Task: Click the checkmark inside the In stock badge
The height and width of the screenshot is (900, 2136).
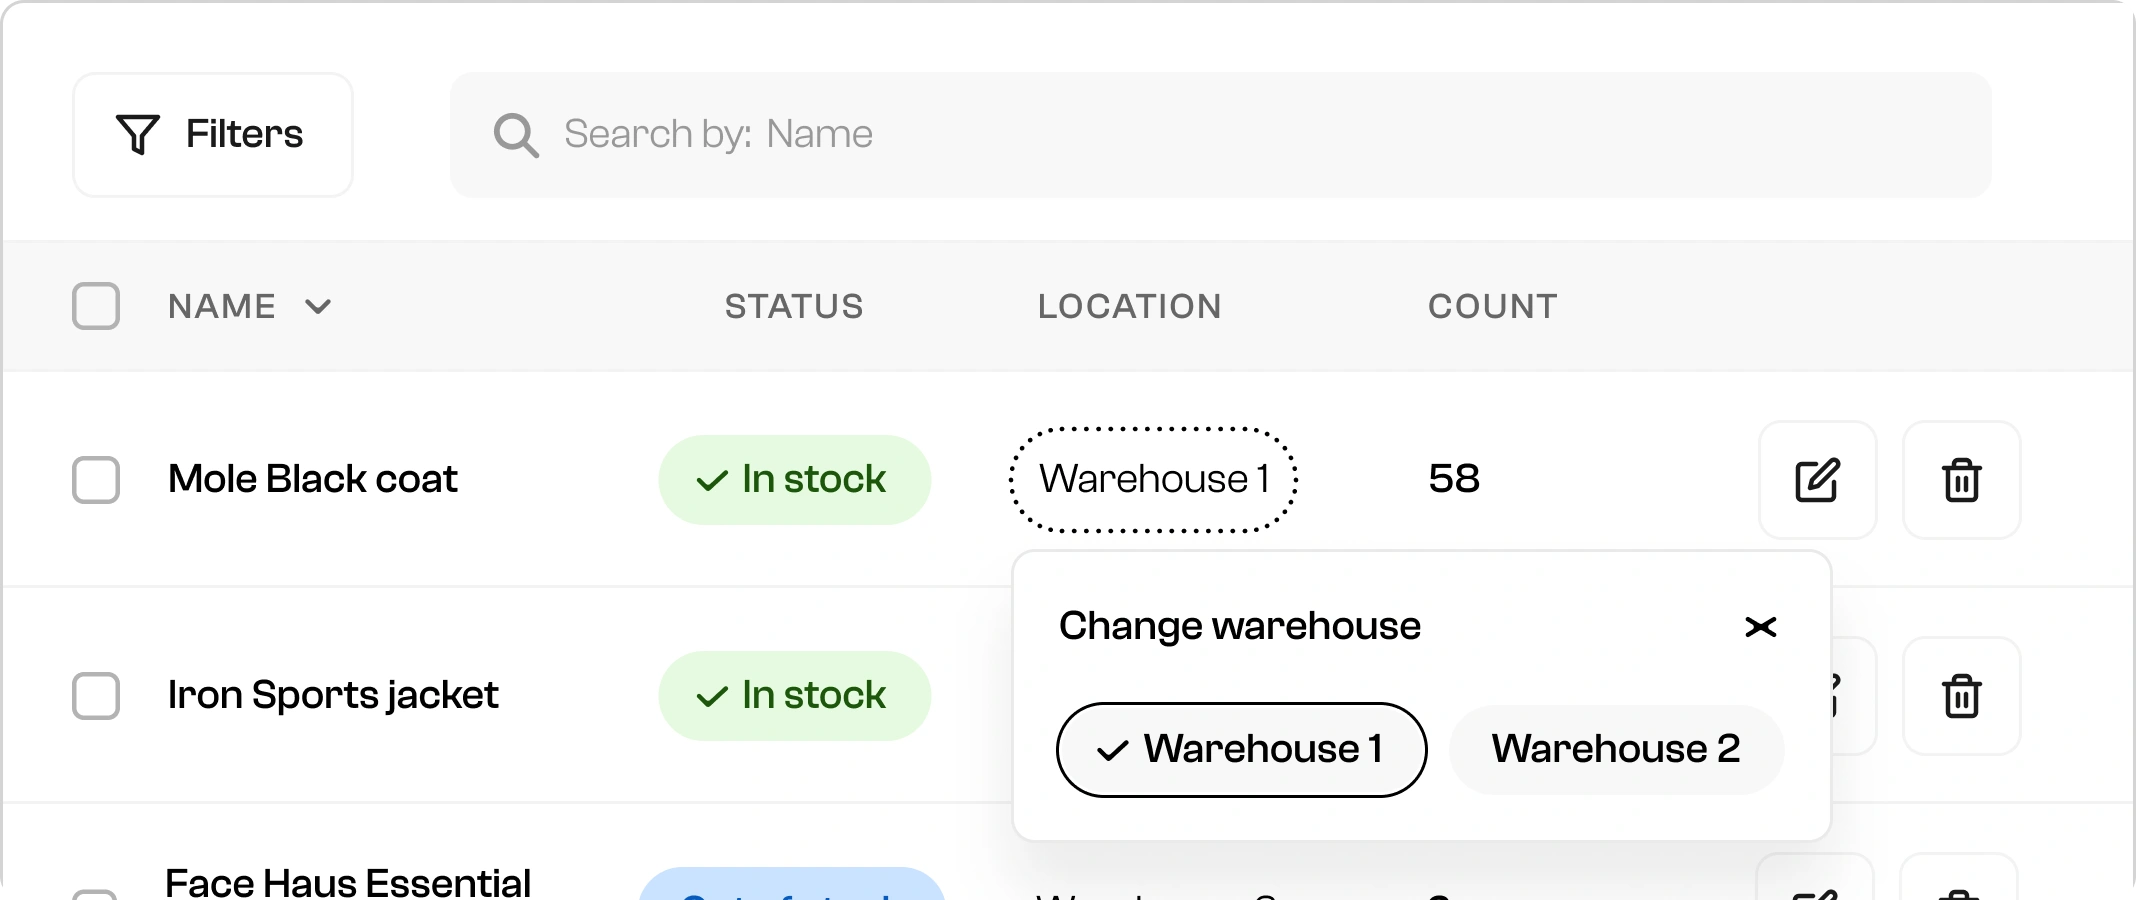Action: [x=710, y=480]
